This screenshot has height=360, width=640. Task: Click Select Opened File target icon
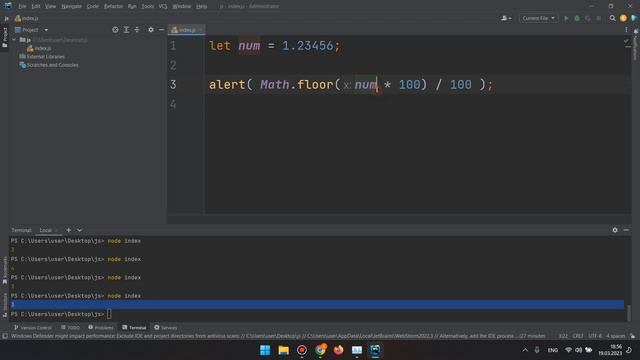click(x=115, y=30)
